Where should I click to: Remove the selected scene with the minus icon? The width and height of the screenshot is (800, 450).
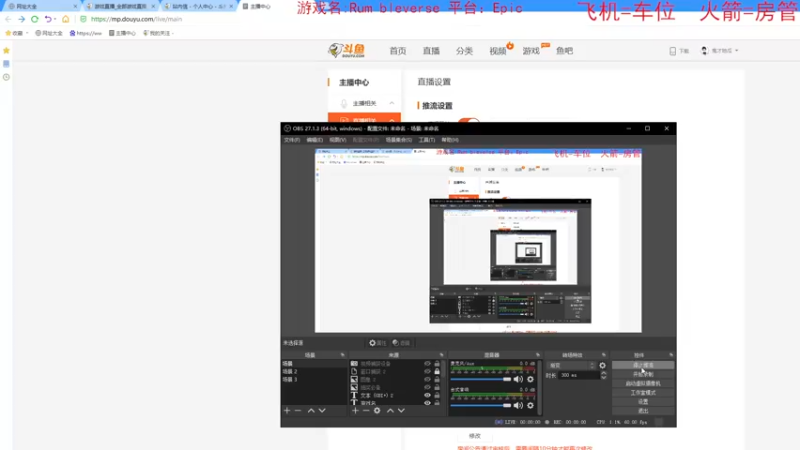298,410
